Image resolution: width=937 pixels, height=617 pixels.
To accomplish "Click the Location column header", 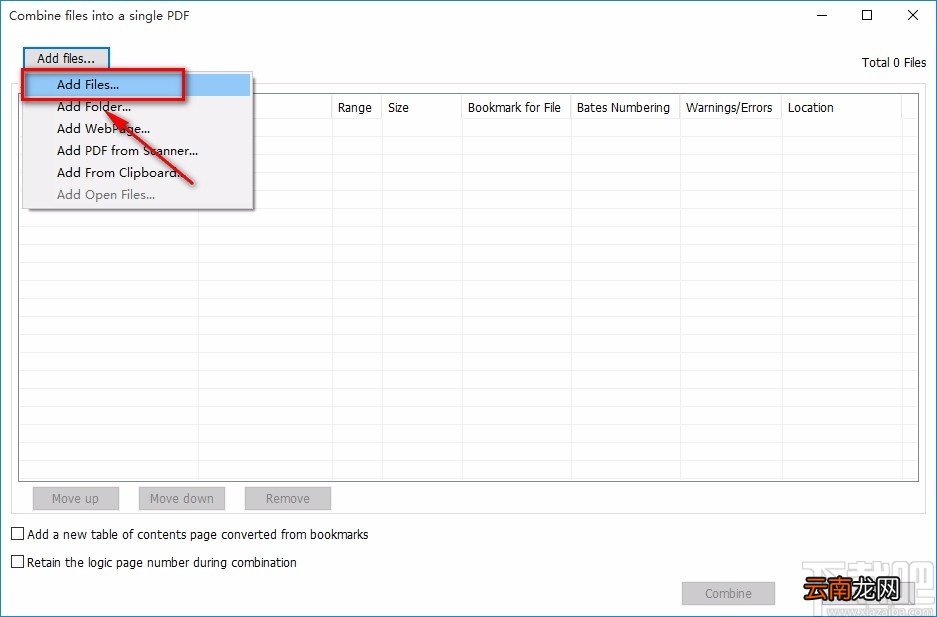I will tap(842, 108).
